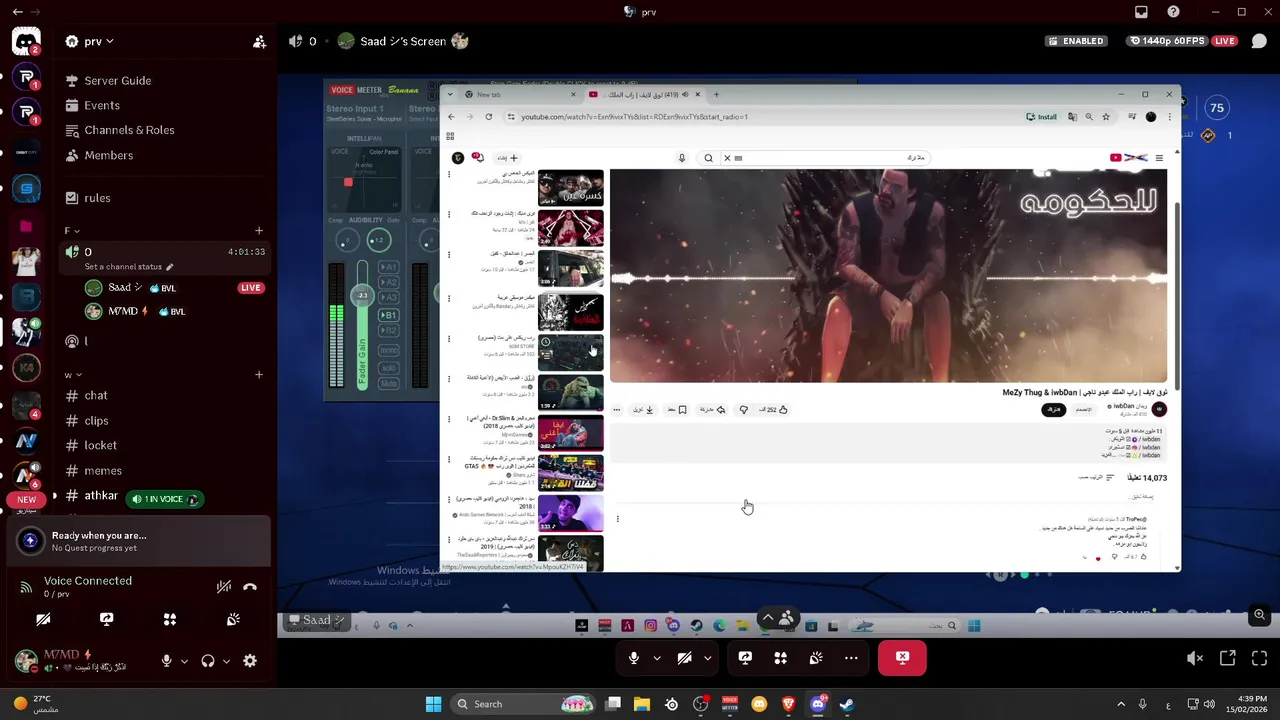
Task: Click the invite people icon beside prv
Action: pos(259,41)
